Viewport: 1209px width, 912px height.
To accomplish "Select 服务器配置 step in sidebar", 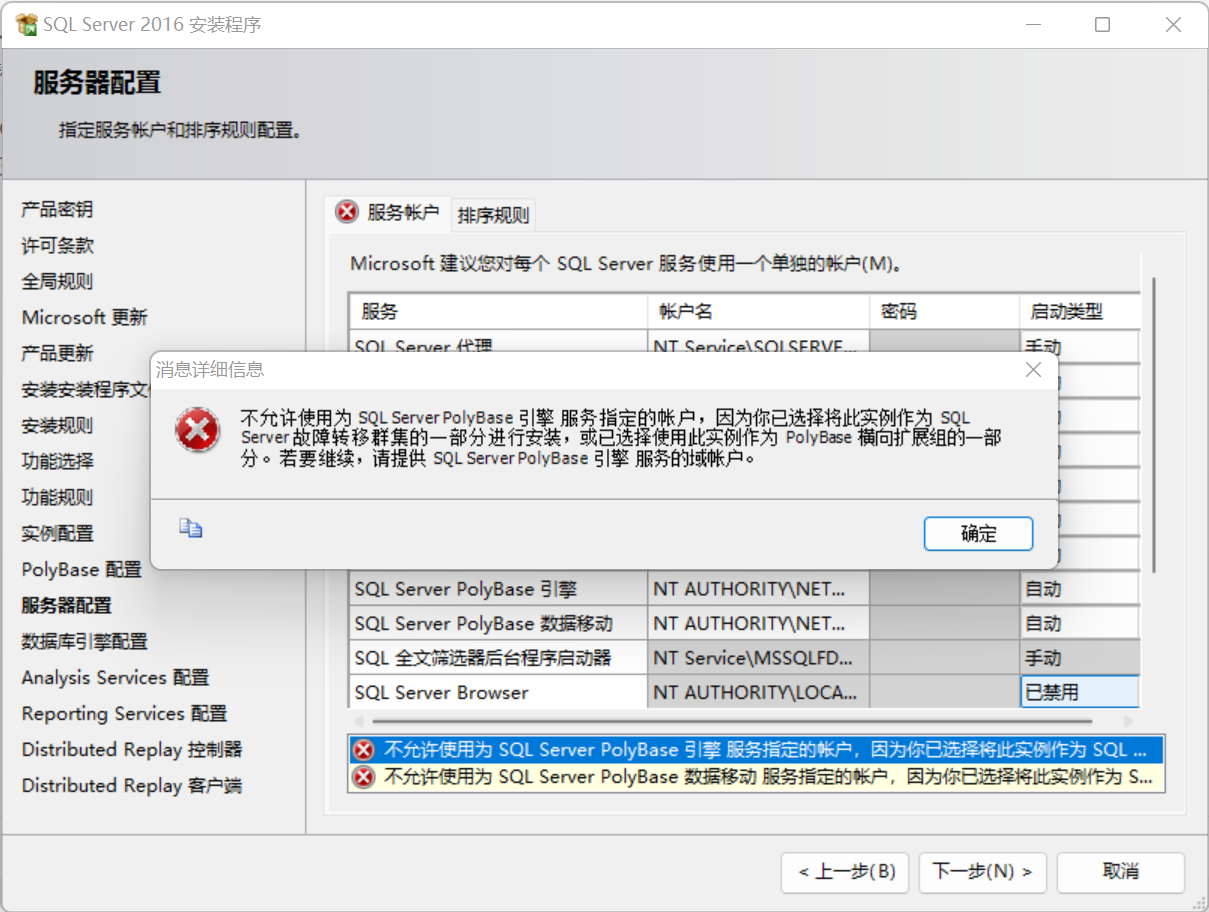I will pos(67,605).
